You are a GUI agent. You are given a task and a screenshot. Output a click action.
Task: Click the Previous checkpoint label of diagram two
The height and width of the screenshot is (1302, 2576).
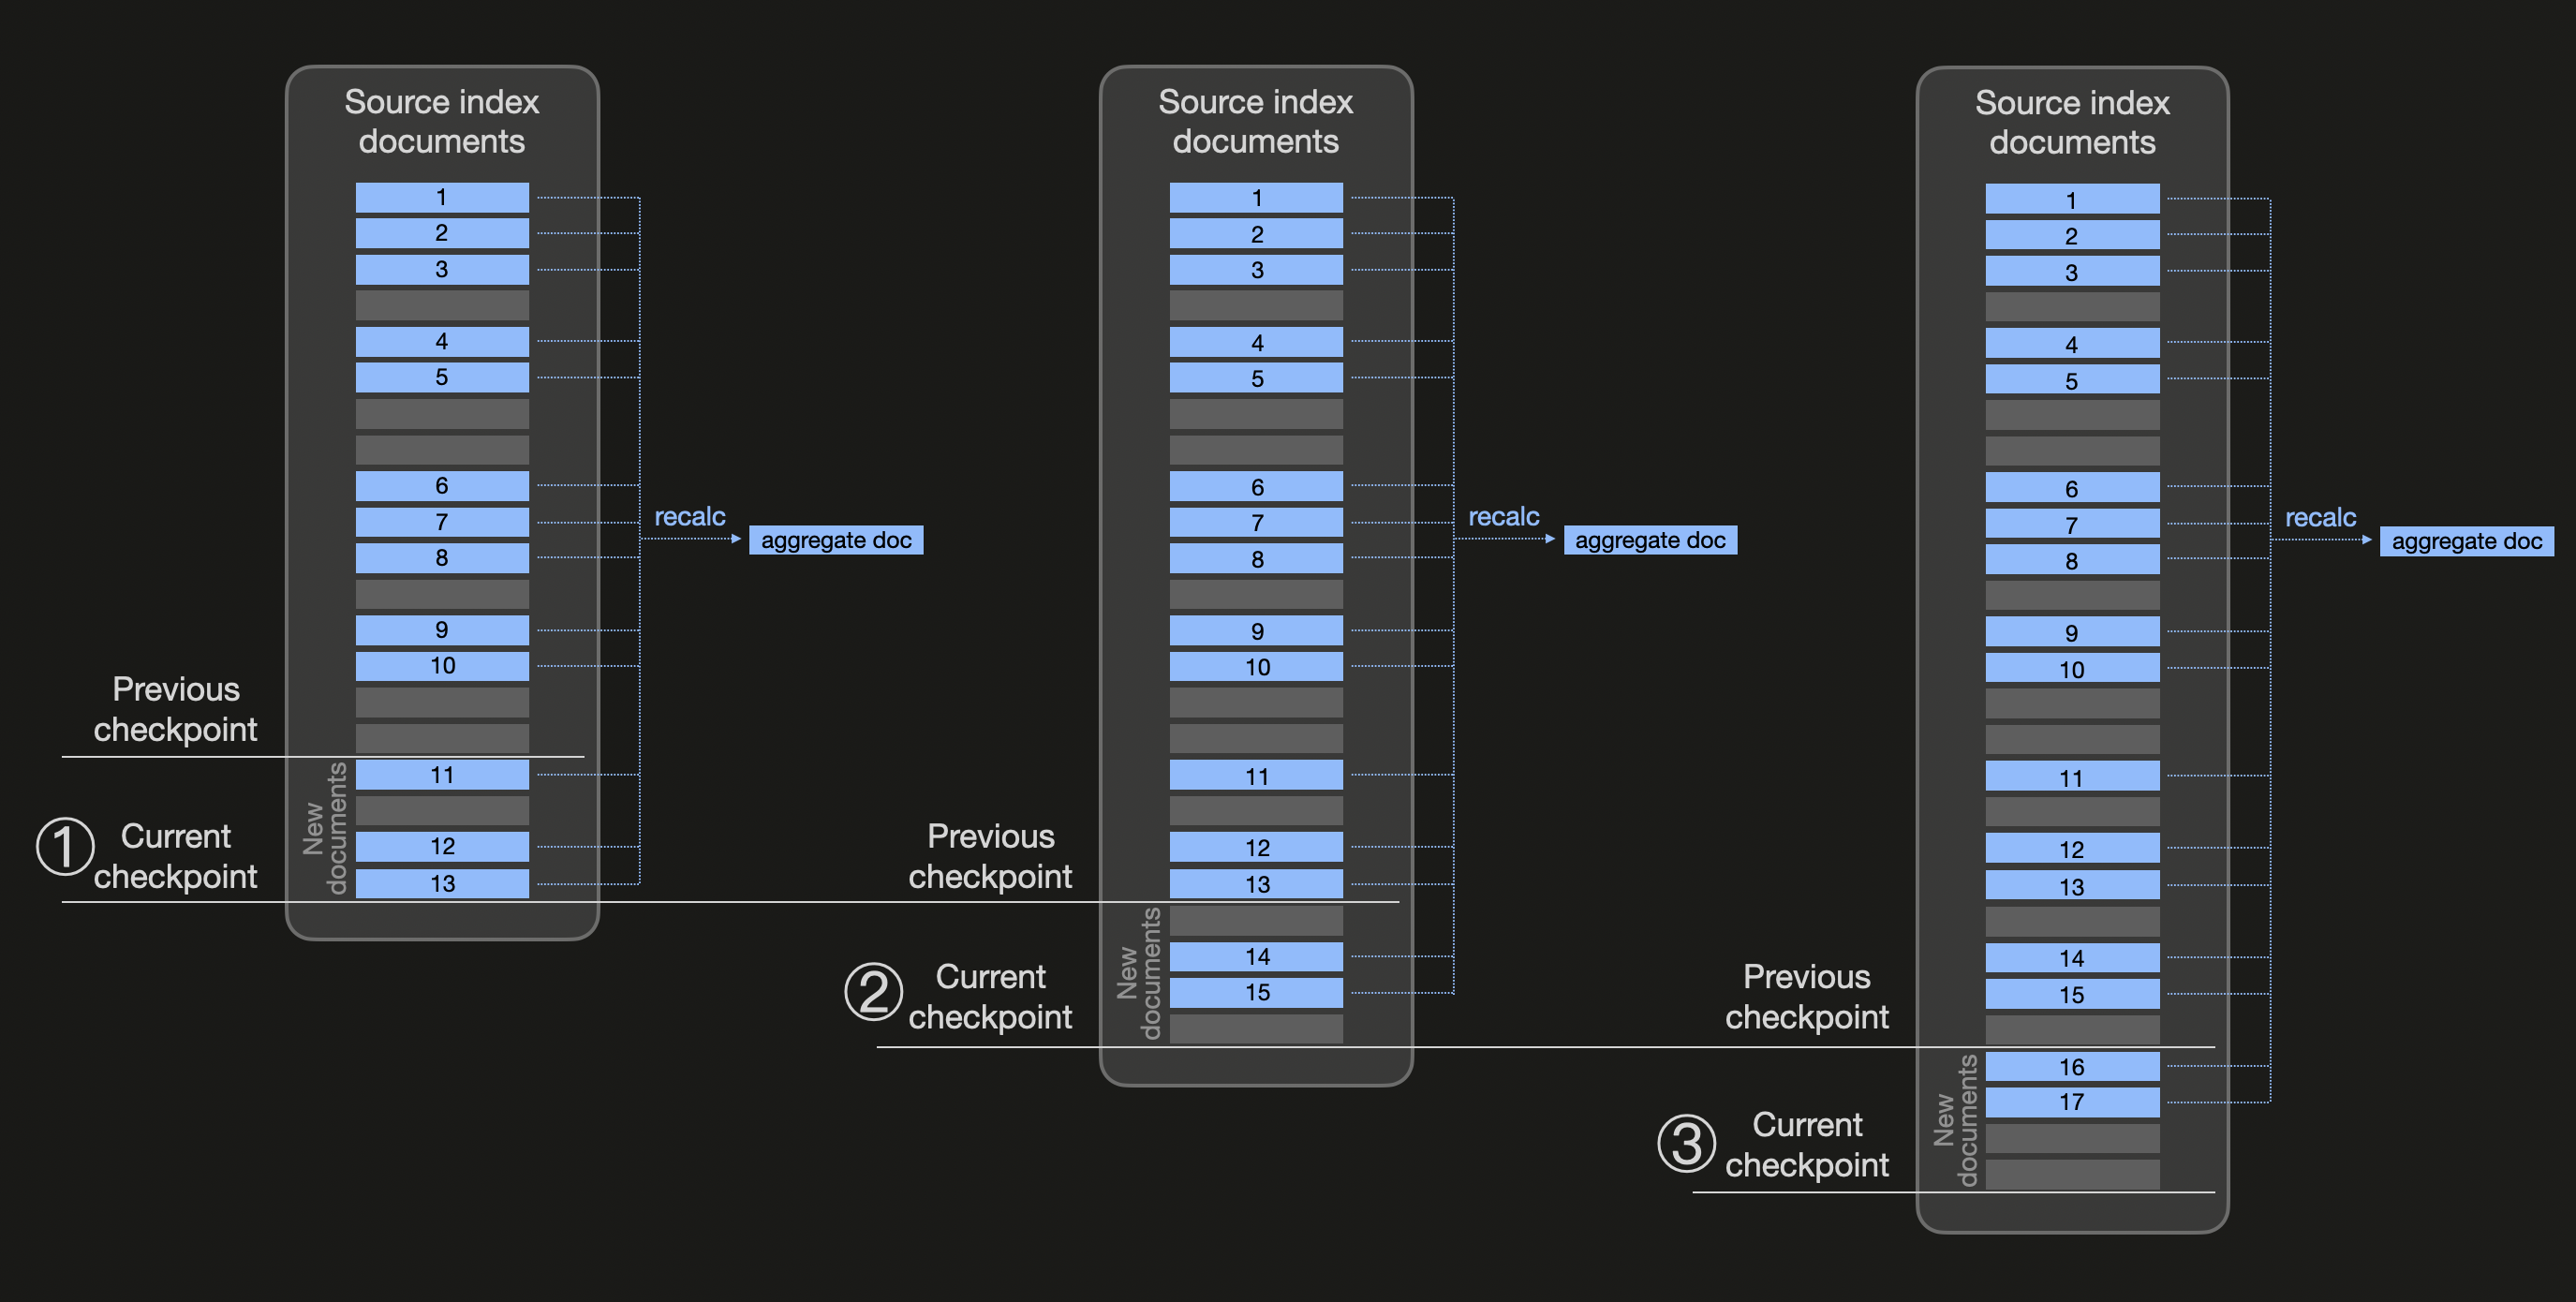click(990, 856)
